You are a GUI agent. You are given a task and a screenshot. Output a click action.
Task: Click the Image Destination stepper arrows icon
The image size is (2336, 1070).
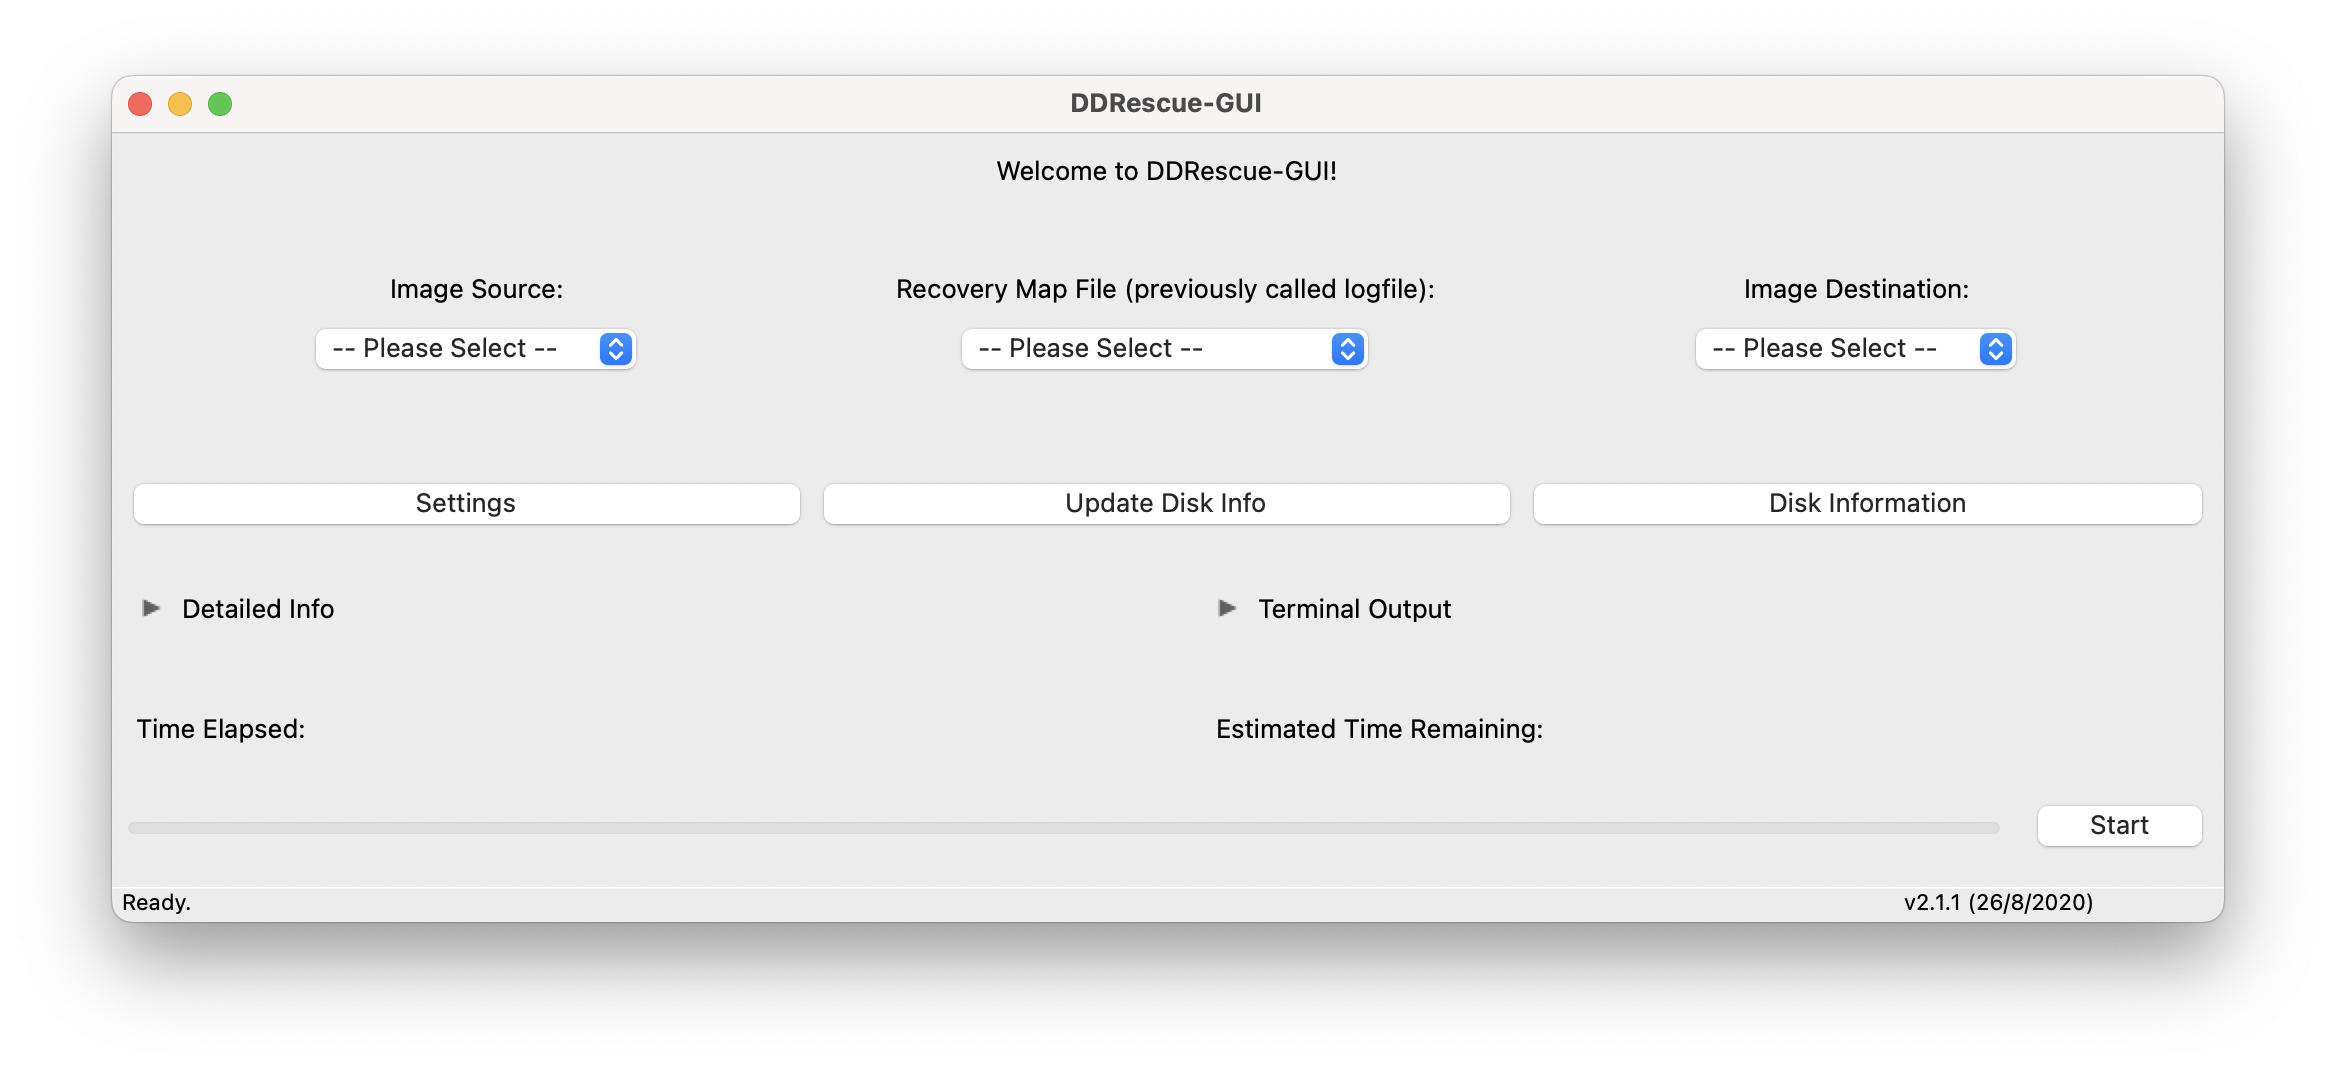(x=1995, y=349)
